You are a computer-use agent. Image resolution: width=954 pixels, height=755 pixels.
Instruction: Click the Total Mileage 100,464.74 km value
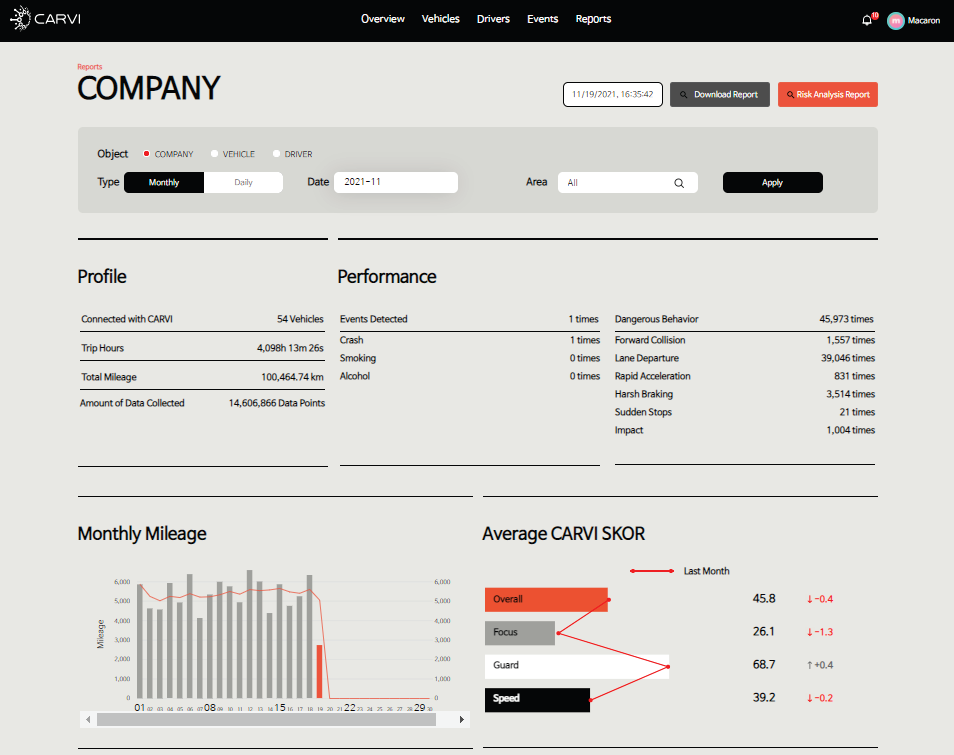click(x=292, y=377)
